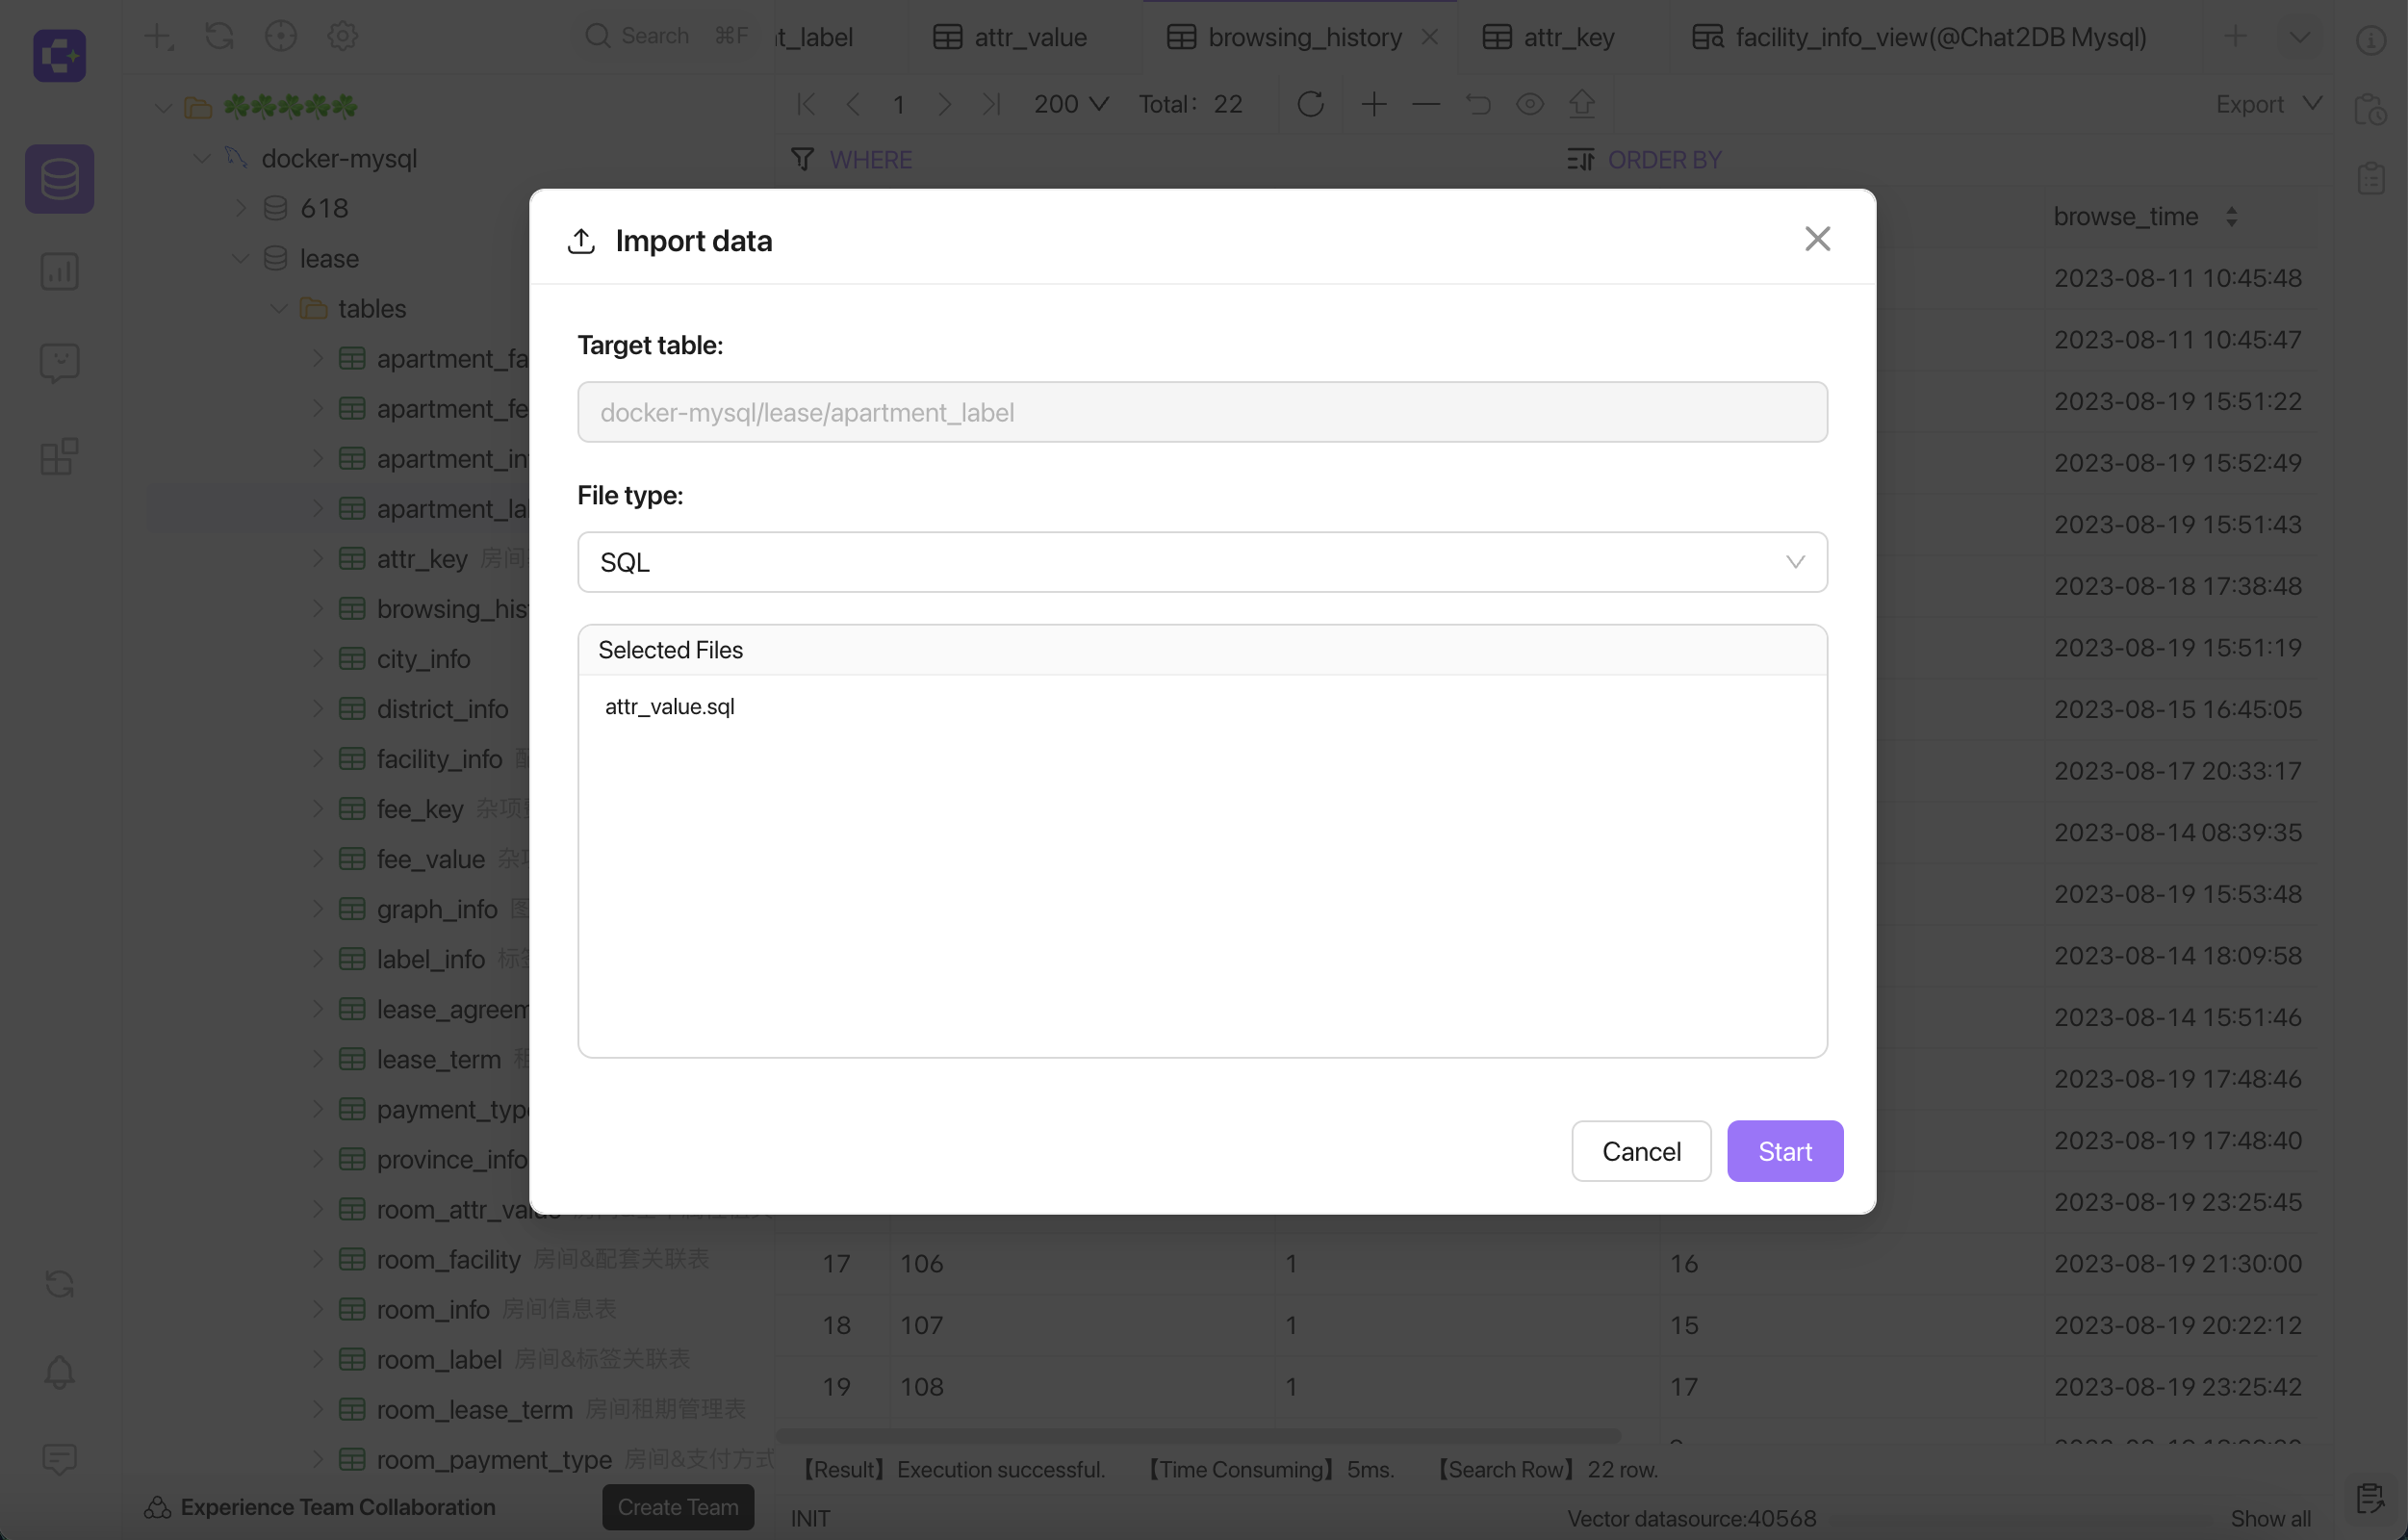Screen dimensions: 2408x1540
Task: Expand the tables folder in sidebar
Action: point(279,309)
